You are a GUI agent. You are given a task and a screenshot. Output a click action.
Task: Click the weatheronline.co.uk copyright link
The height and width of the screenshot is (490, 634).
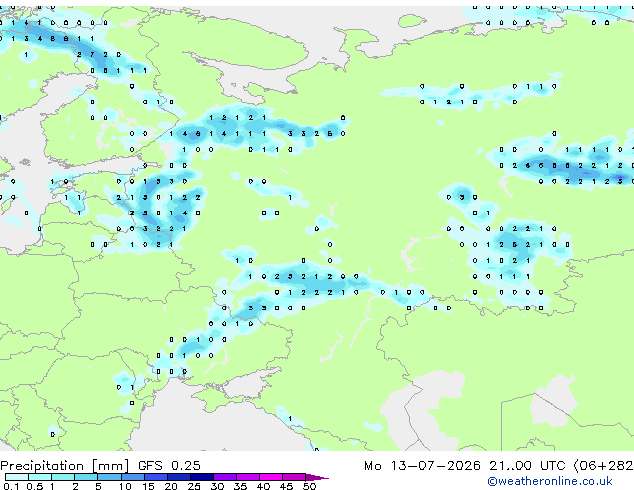pos(550,481)
